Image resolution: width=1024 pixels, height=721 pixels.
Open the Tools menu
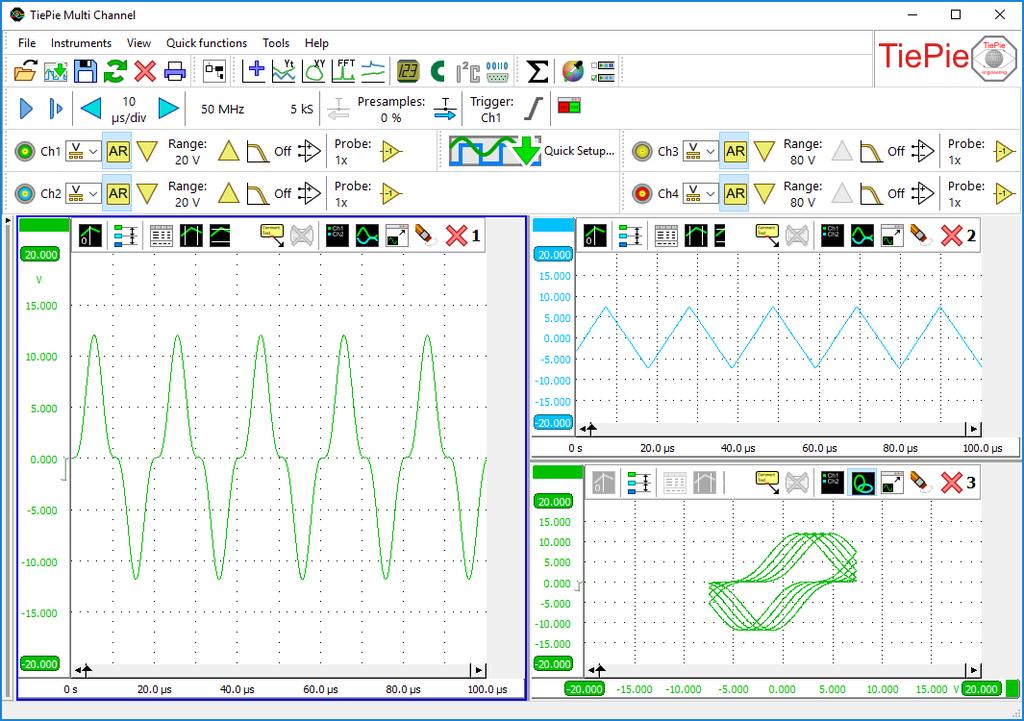(276, 43)
